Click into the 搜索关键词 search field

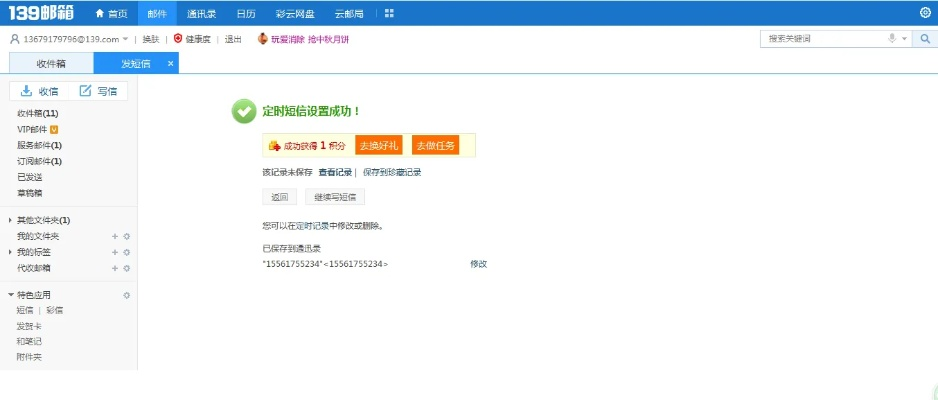[x=820, y=39]
